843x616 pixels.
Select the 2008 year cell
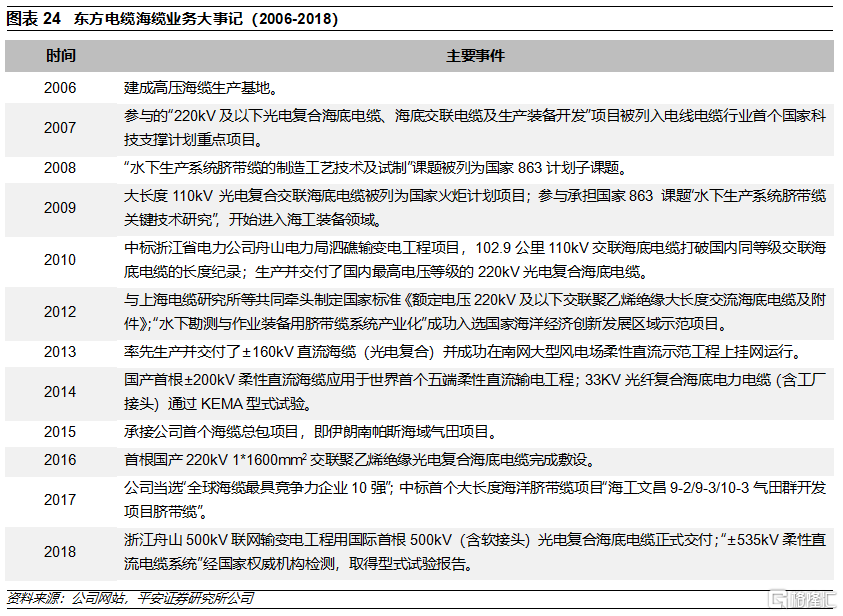click(60, 168)
